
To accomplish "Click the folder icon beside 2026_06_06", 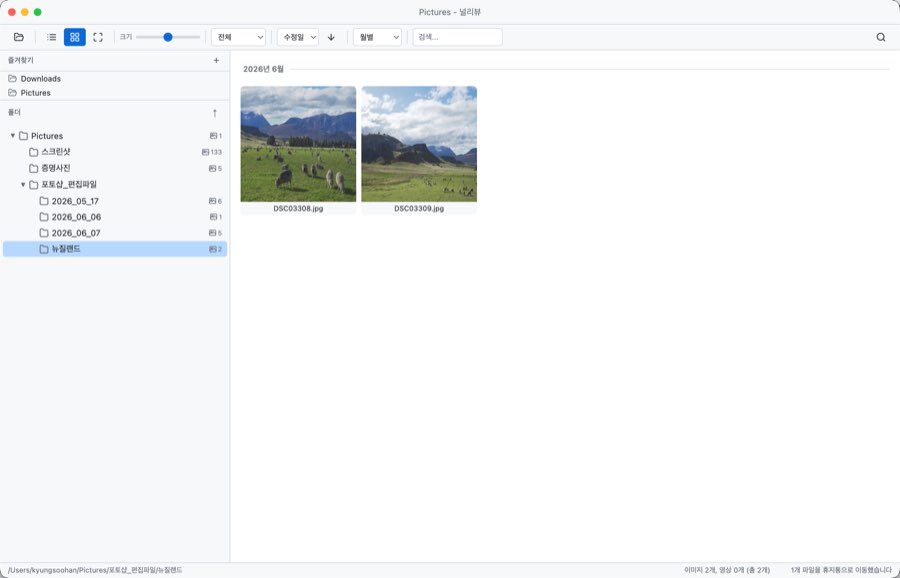I will pyautogui.click(x=44, y=217).
